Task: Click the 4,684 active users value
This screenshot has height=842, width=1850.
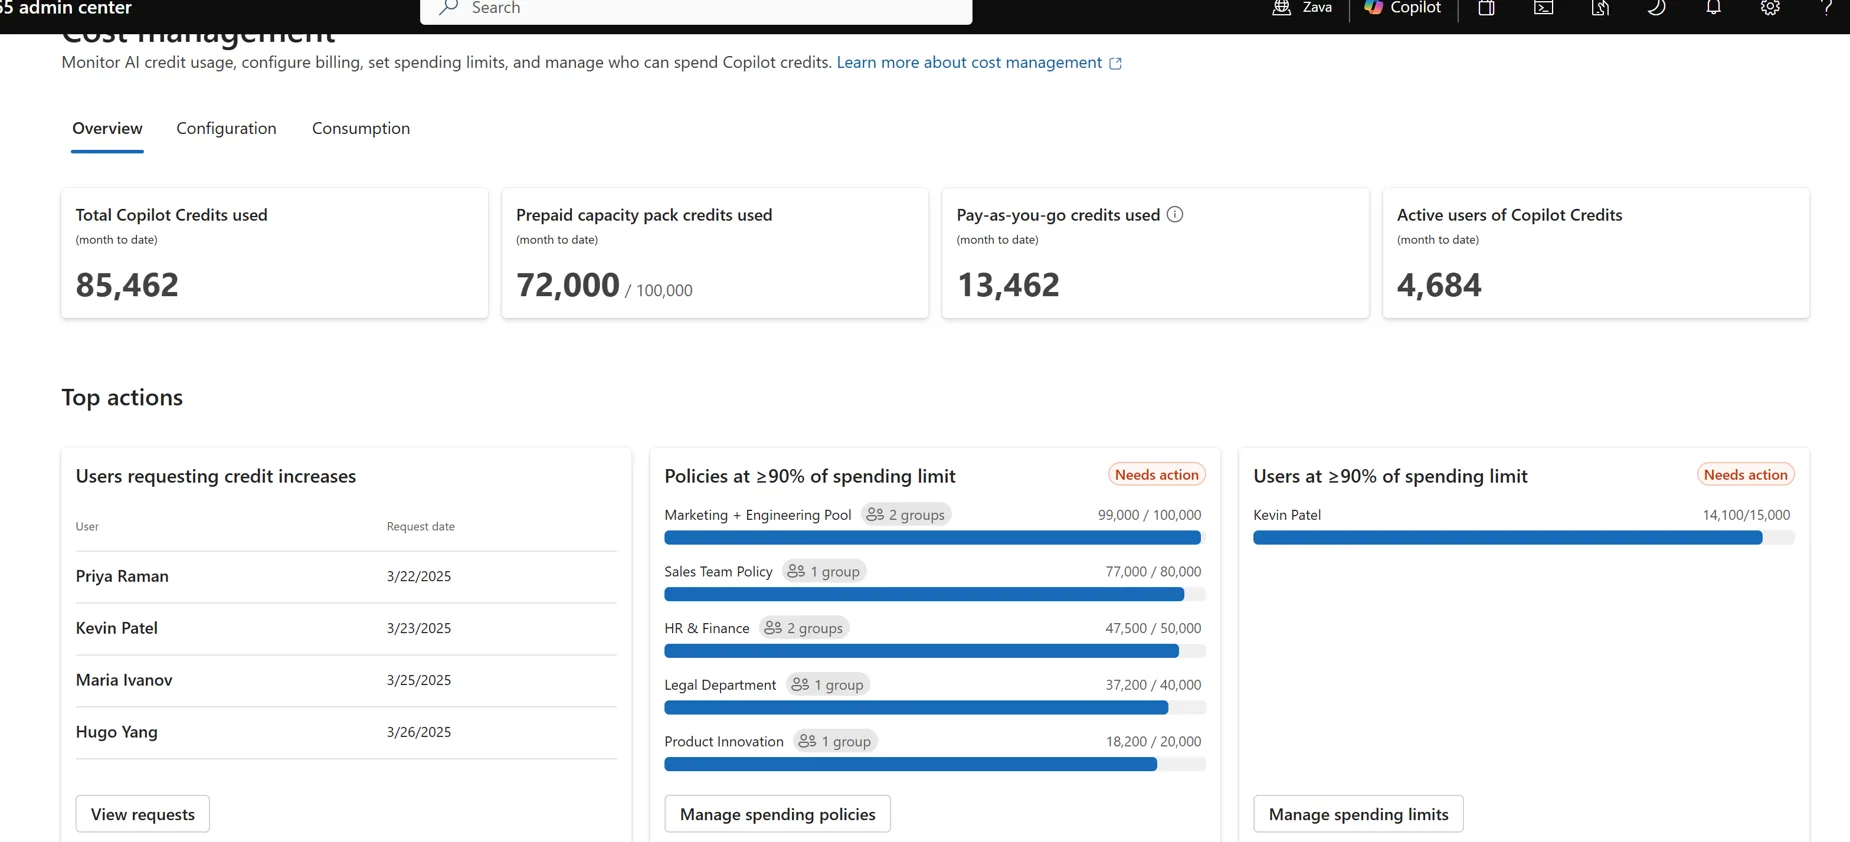Action: click(1439, 285)
